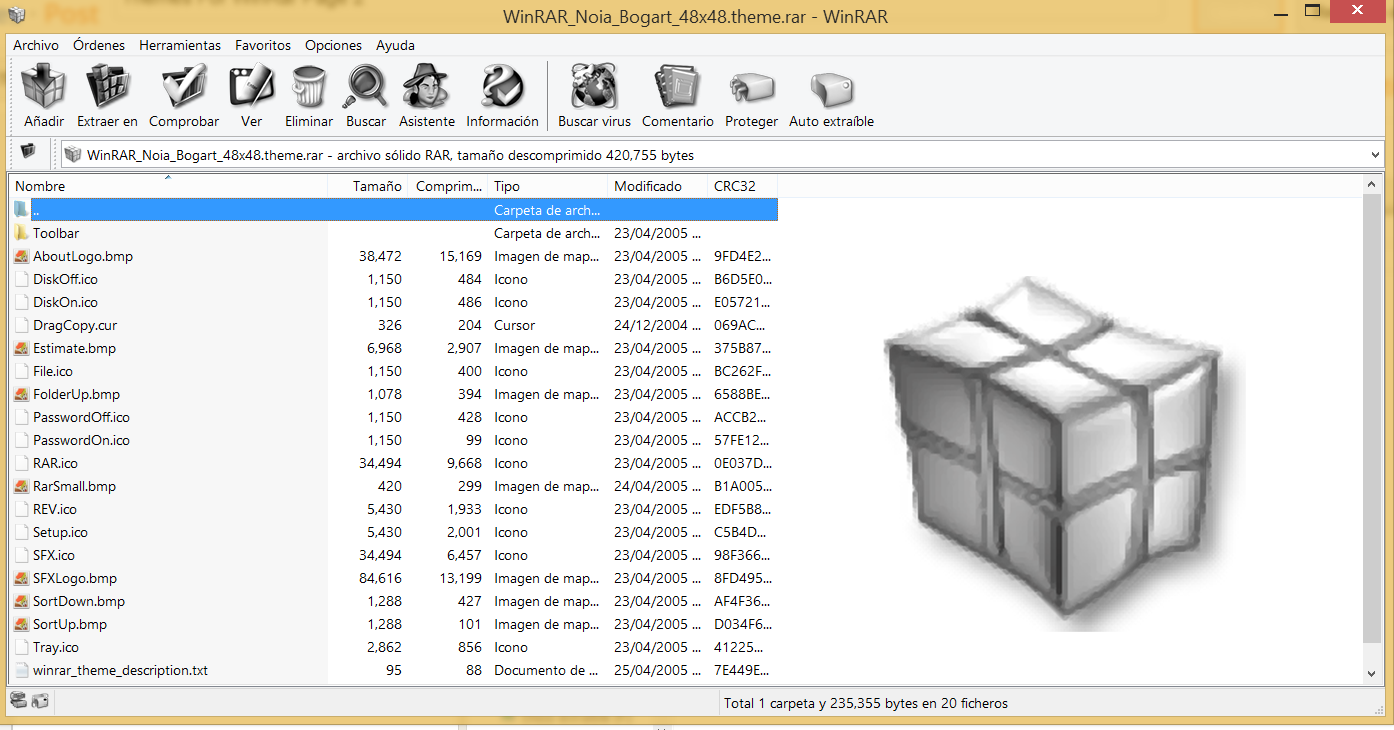The image size is (1394, 730).
Task: Click the disk icon in status bar
Action: click(x=18, y=701)
